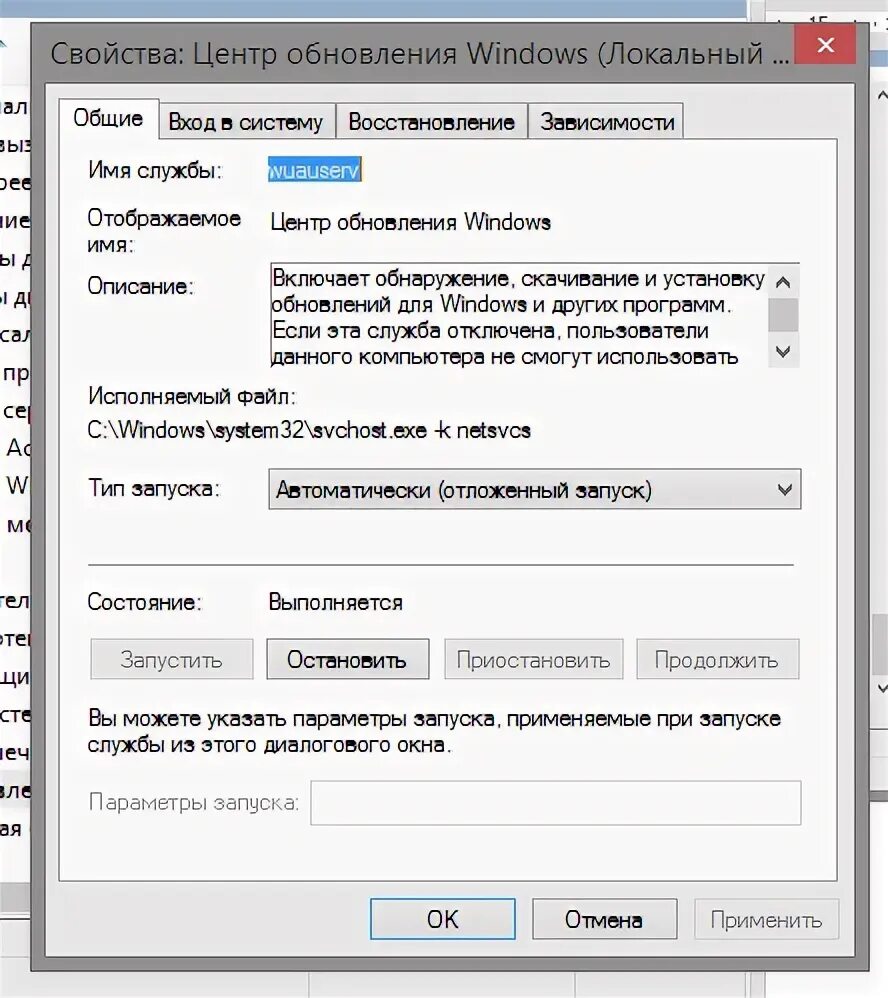Open the Вход в систему tab

coord(247,122)
